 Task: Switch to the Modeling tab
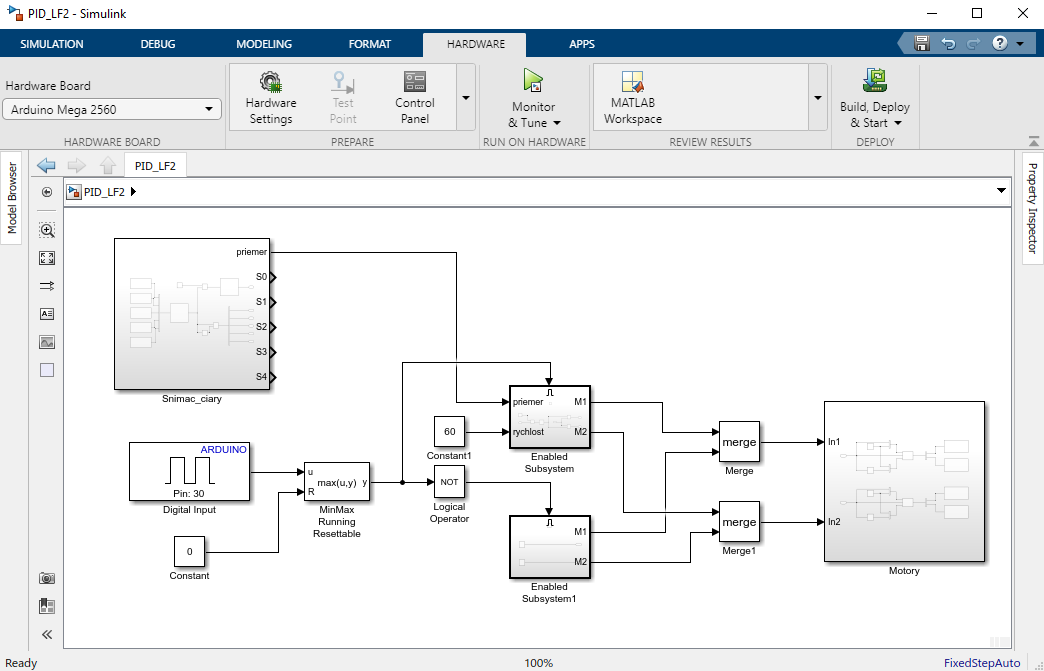pos(264,44)
